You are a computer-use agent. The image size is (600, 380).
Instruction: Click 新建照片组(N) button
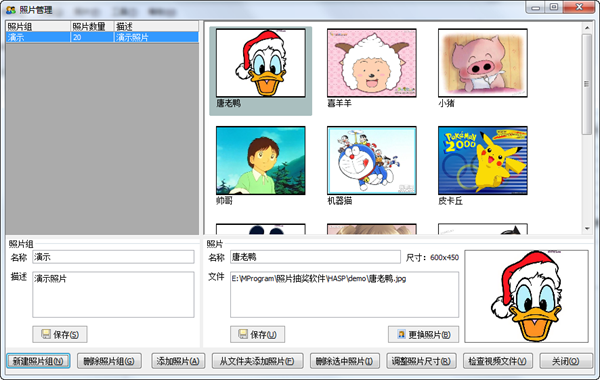pos(38,361)
